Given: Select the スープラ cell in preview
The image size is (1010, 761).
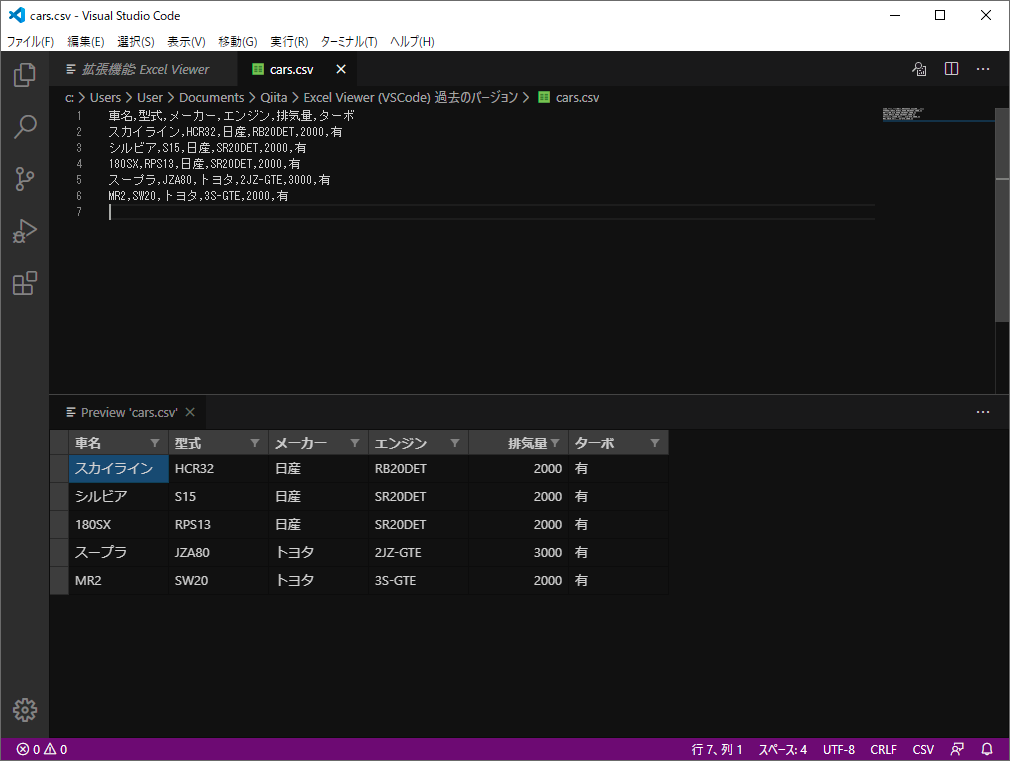Looking at the screenshot, I should 119,552.
